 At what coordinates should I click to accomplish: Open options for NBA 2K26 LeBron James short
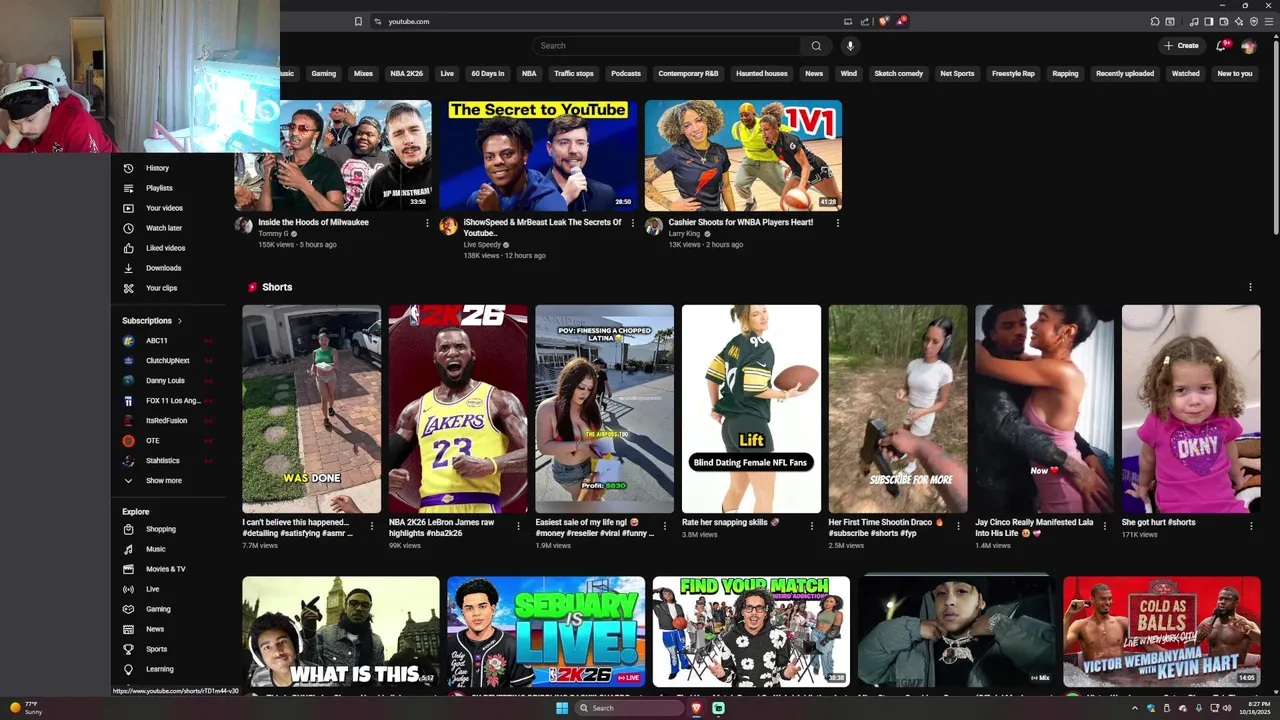pos(518,526)
